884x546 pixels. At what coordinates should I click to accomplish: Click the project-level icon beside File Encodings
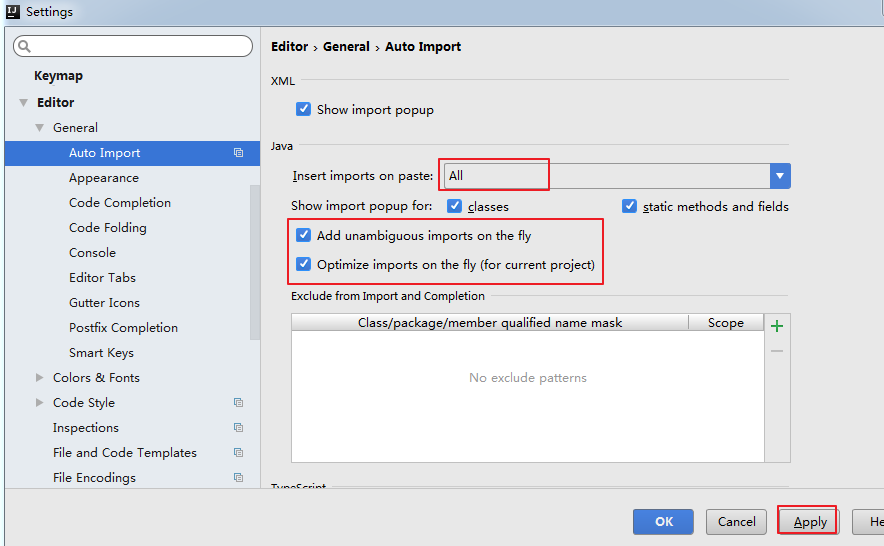tap(238, 478)
